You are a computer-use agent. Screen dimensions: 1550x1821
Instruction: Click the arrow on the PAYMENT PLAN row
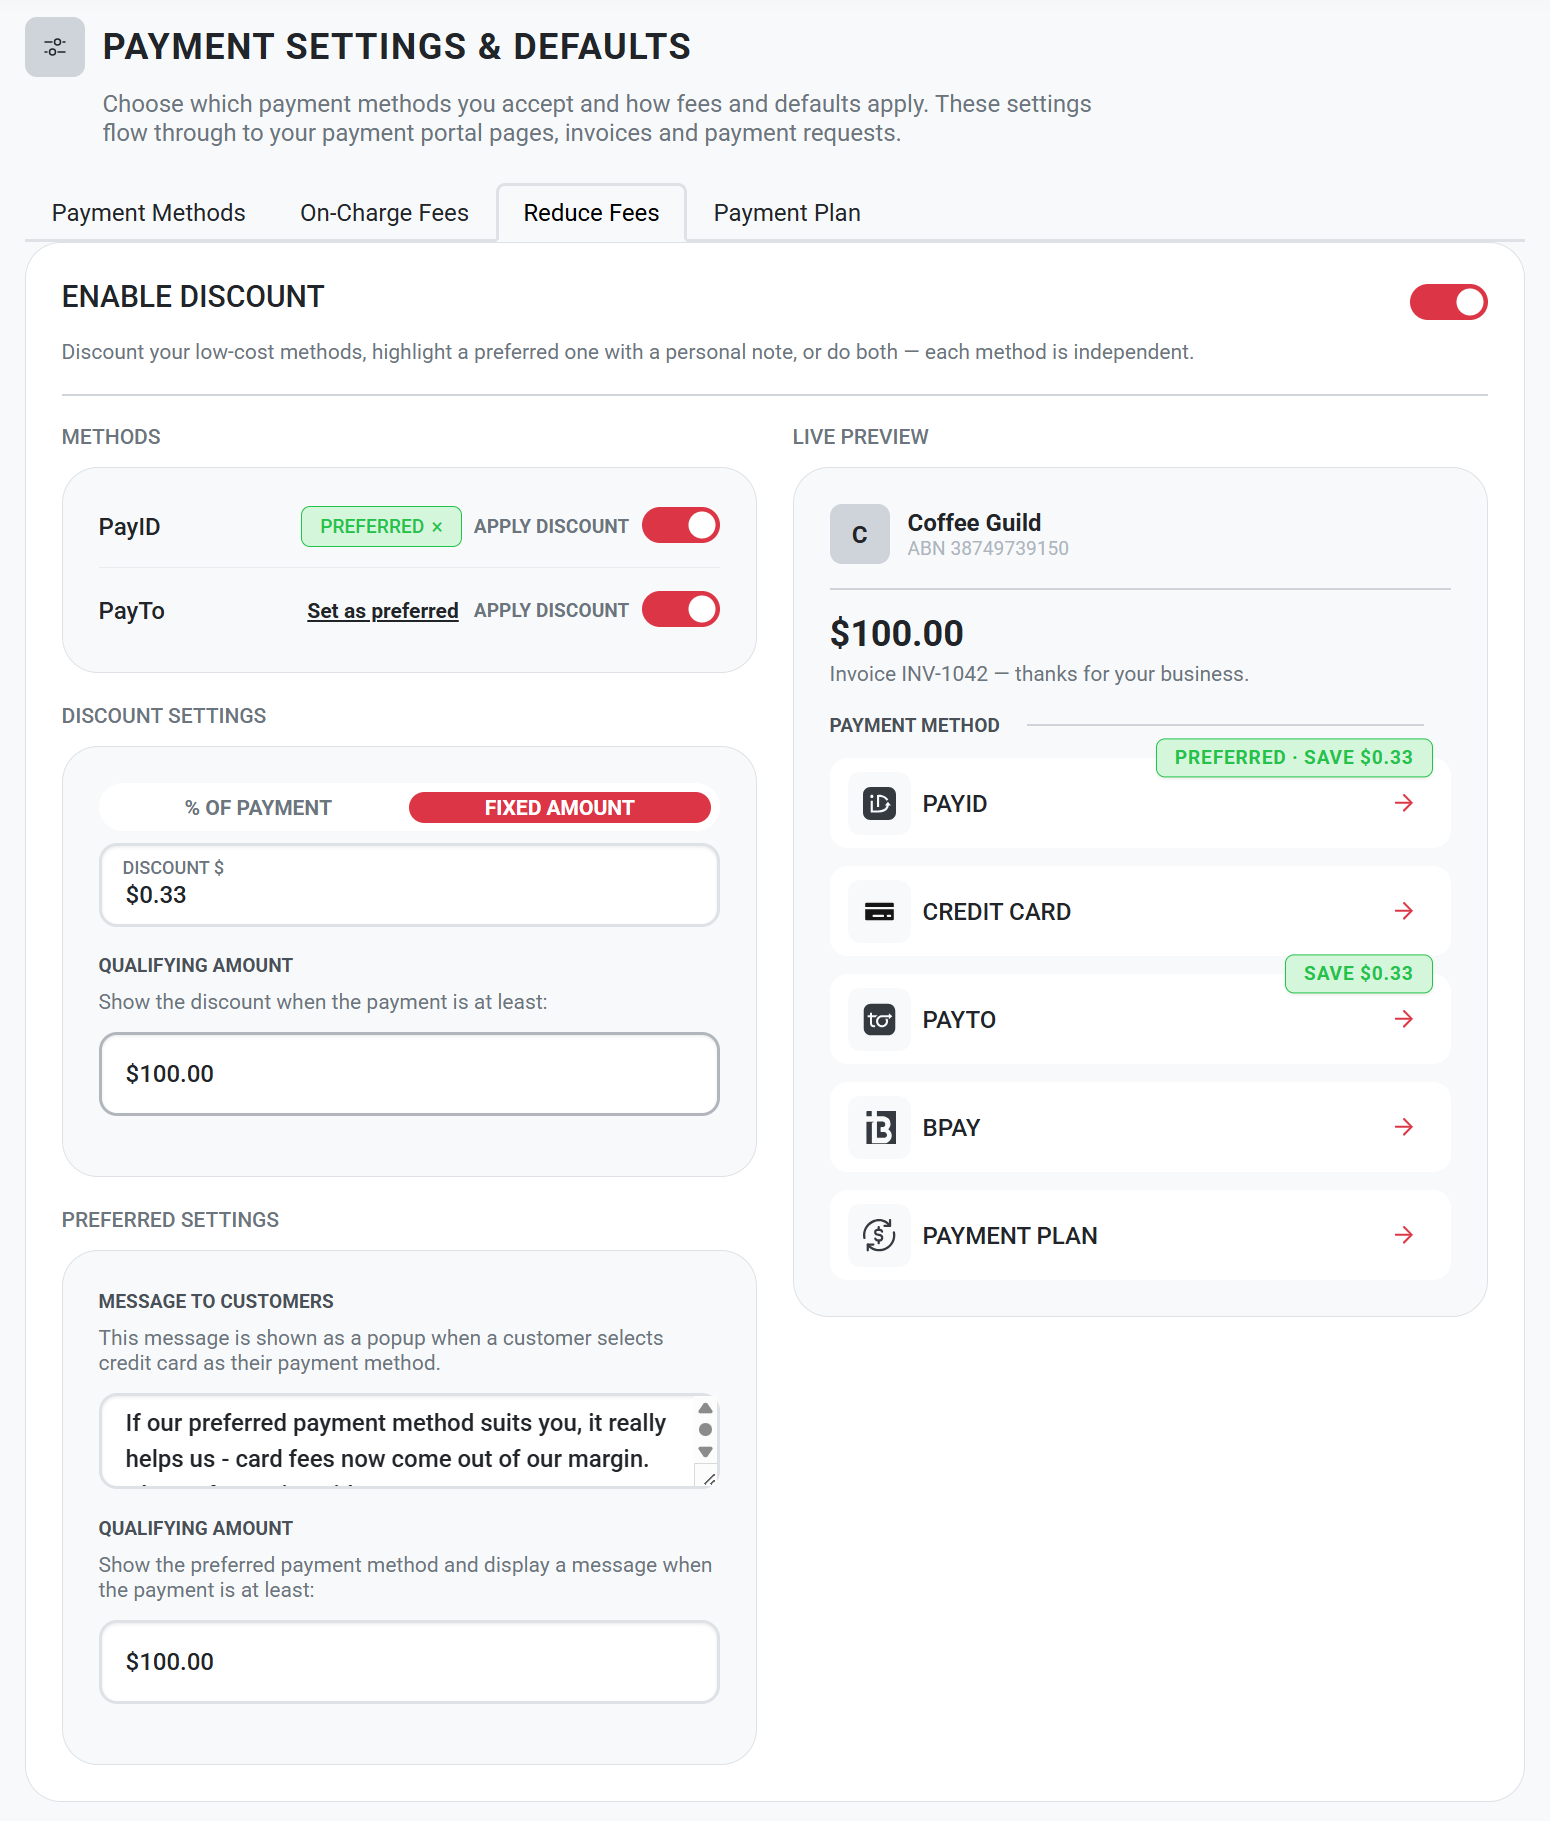click(x=1404, y=1235)
